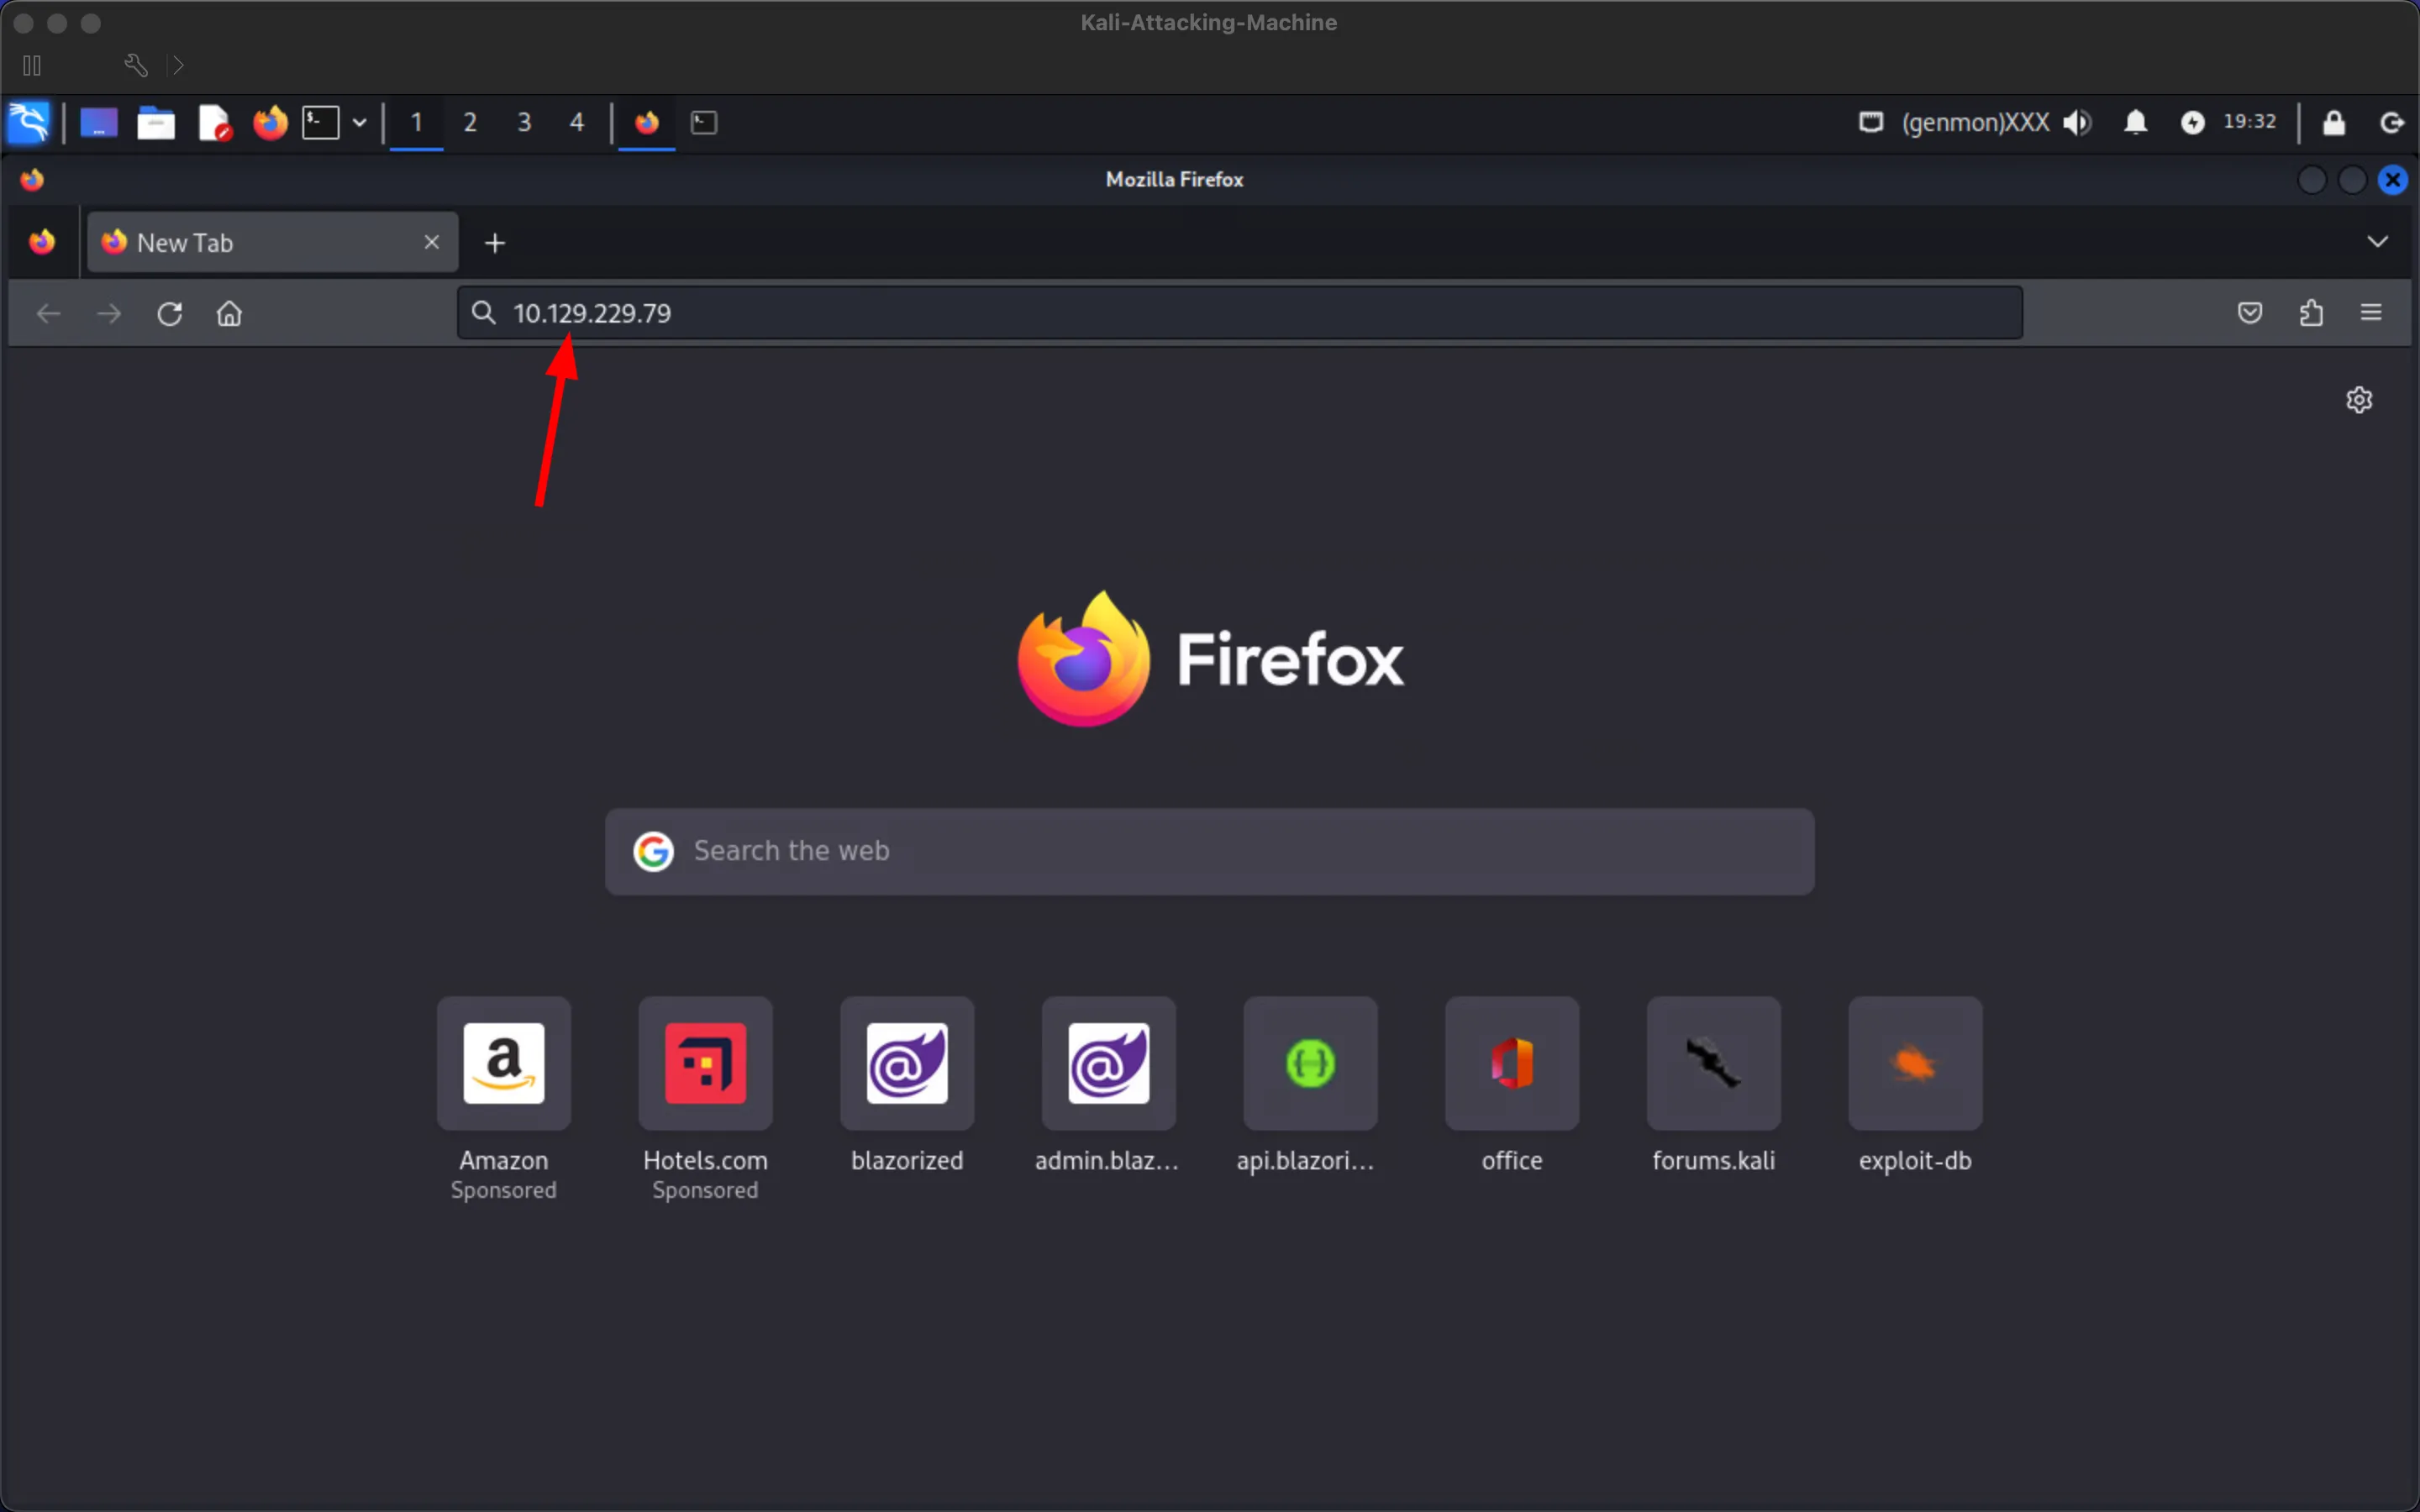Image resolution: width=2420 pixels, height=1512 pixels.
Task: Open Firefox View pinned button
Action: point(42,242)
